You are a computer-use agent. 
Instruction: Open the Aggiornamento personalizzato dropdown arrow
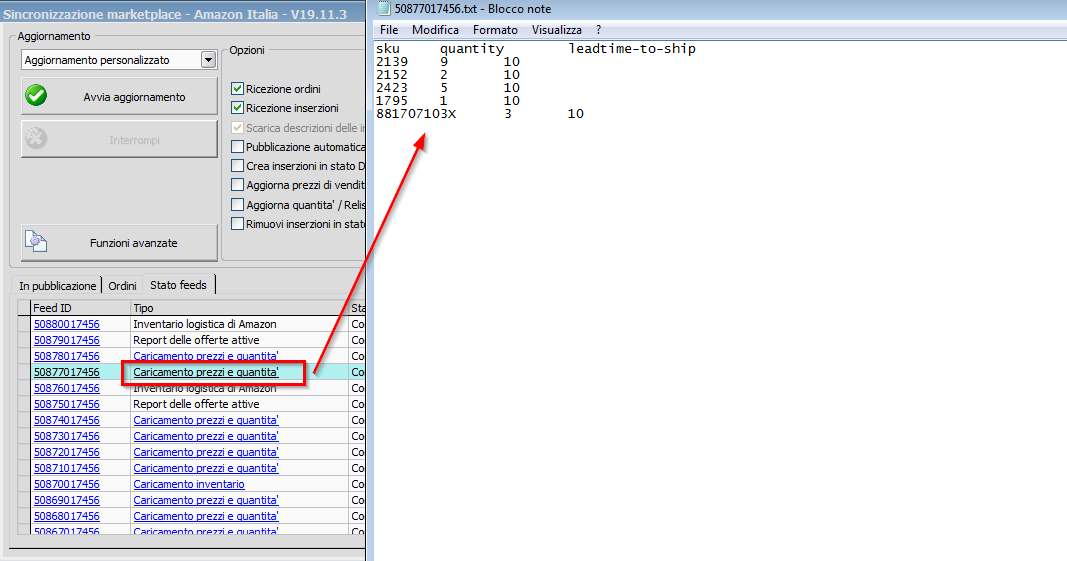click(208, 60)
